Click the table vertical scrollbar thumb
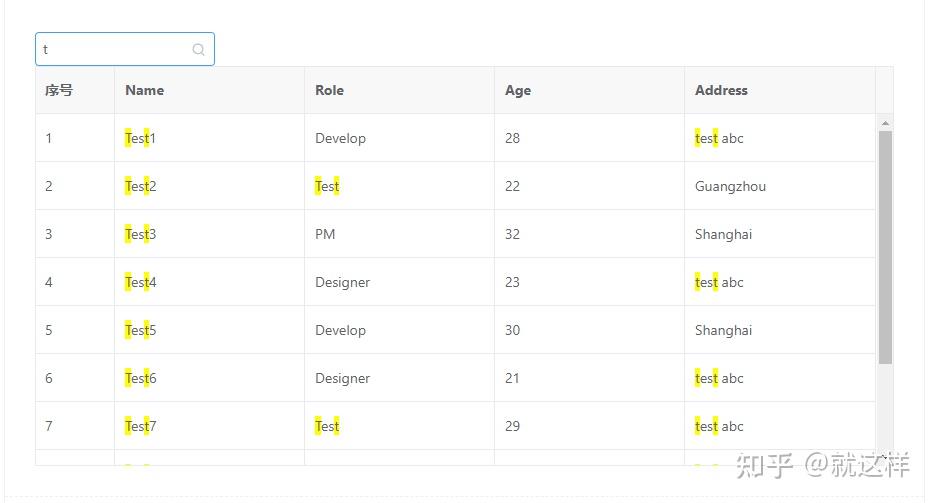934x503 pixels. [x=885, y=246]
